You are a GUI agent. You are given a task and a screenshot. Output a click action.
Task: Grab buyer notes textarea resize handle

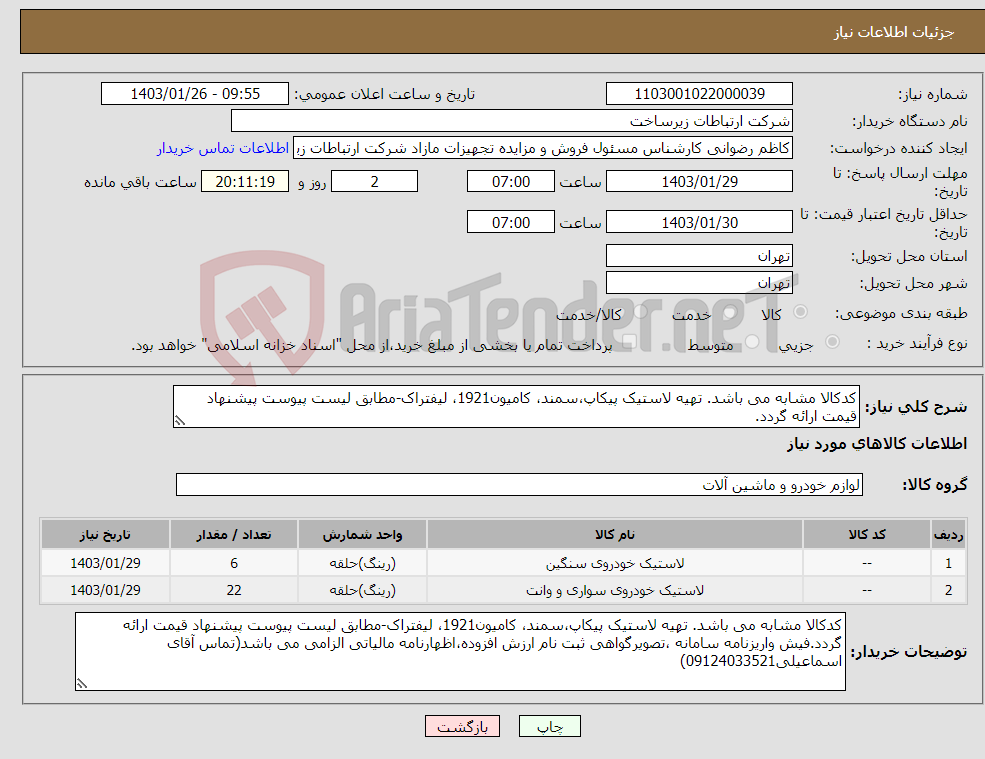[x=82, y=684]
